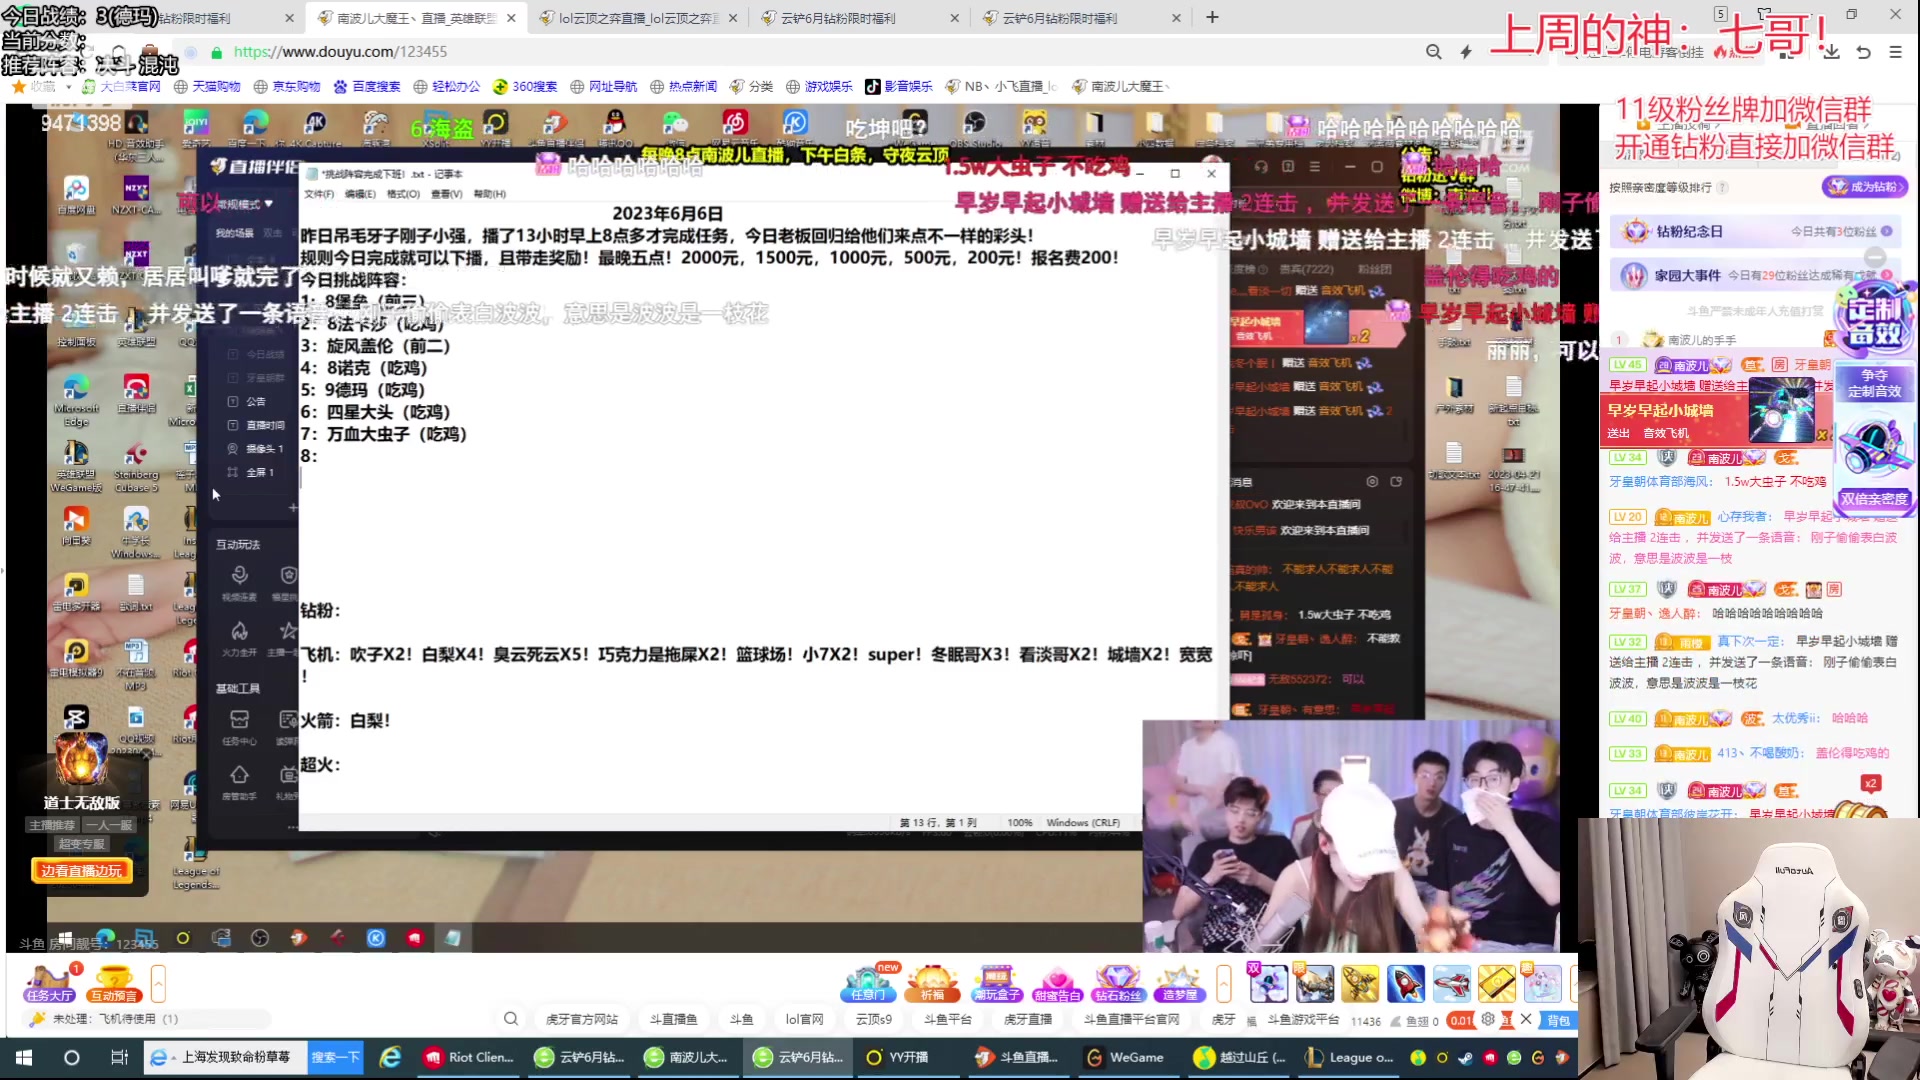Viewport: 1920px width, 1080px height.
Task: Click the 钻石粉丝 diamond gift icon
Action: click(x=1117, y=983)
